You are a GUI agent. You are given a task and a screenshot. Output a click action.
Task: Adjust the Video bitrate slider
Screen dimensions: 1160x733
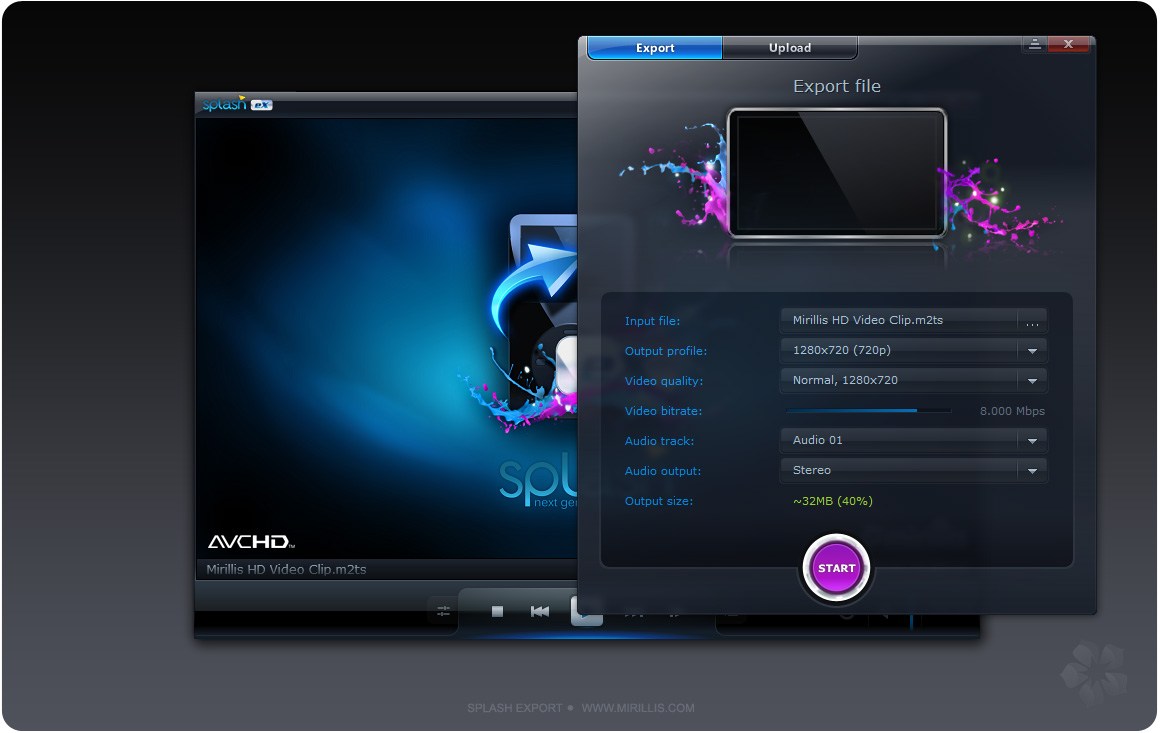click(869, 411)
